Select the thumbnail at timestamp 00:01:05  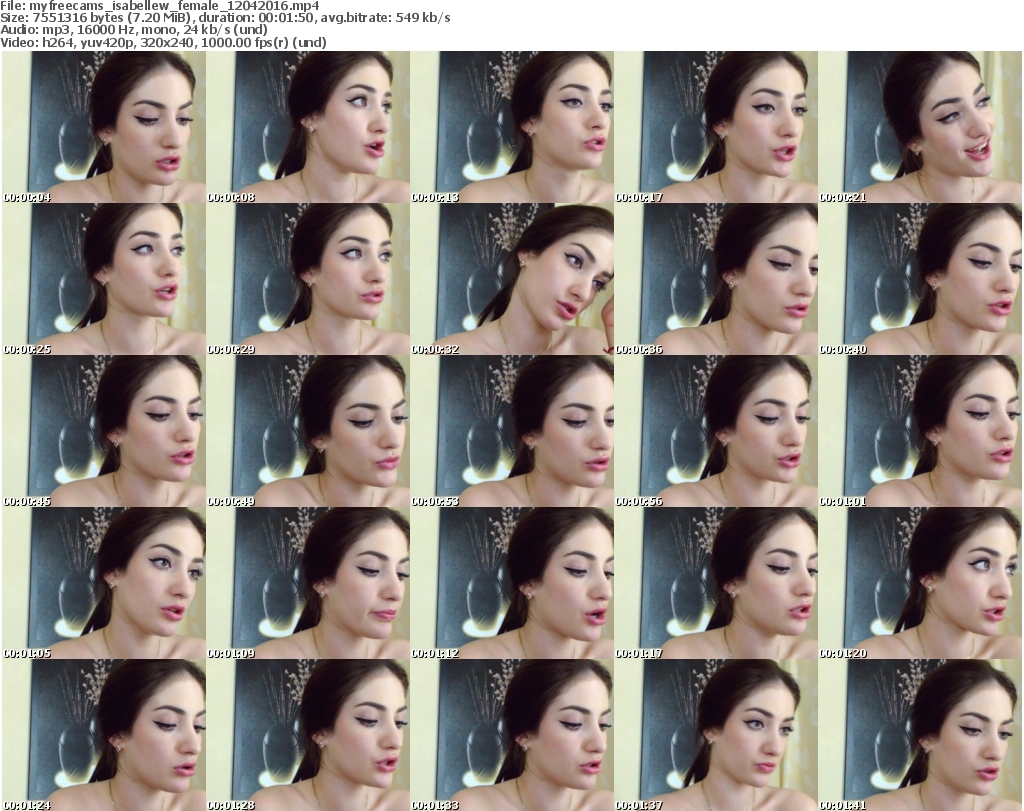[104, 583]
